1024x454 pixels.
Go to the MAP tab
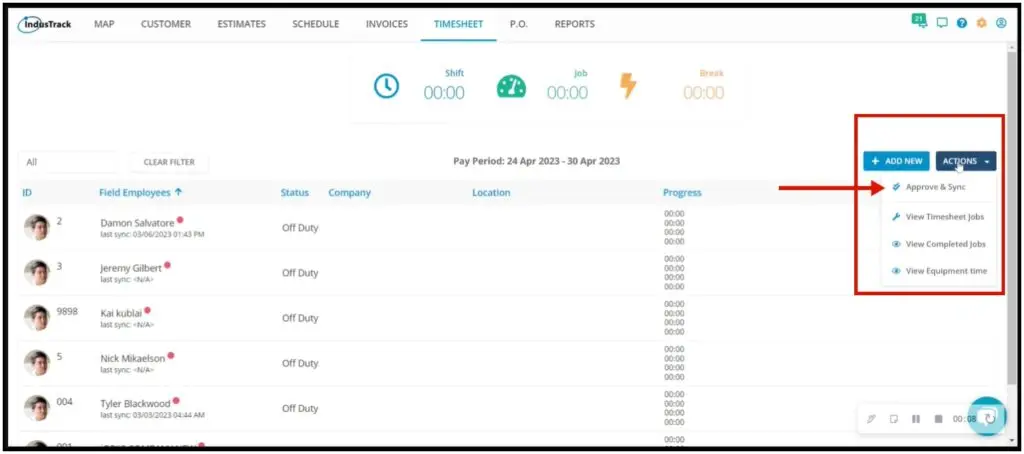tap(104, 24)
